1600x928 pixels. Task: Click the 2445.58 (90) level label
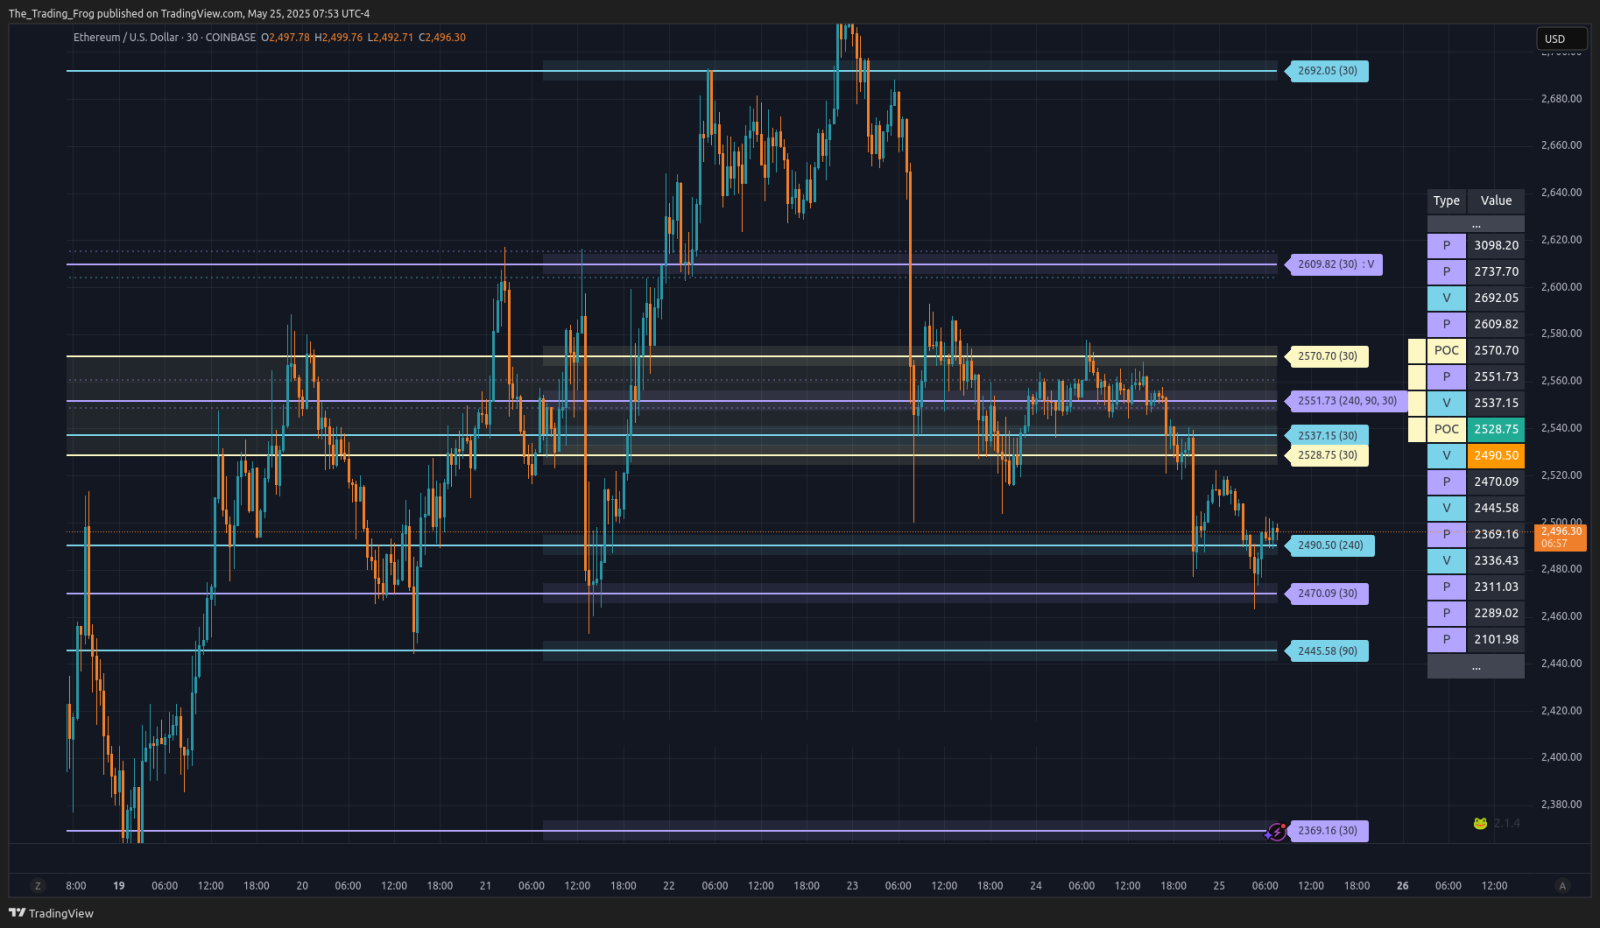1327,651
